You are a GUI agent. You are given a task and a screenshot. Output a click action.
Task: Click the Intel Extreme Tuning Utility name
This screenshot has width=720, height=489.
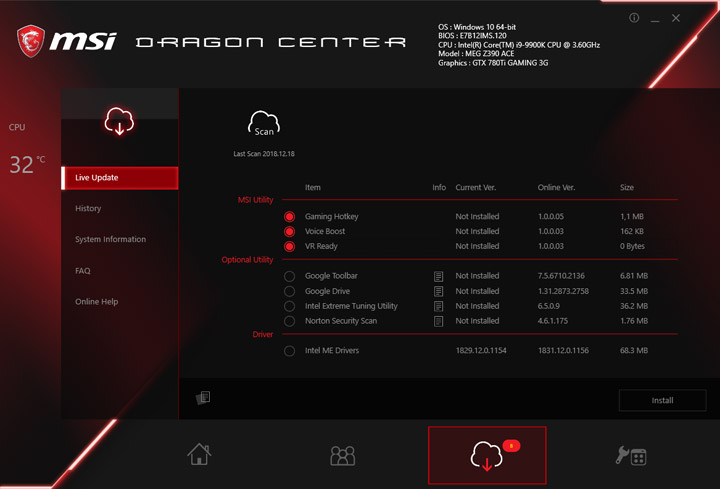point(351,306)
